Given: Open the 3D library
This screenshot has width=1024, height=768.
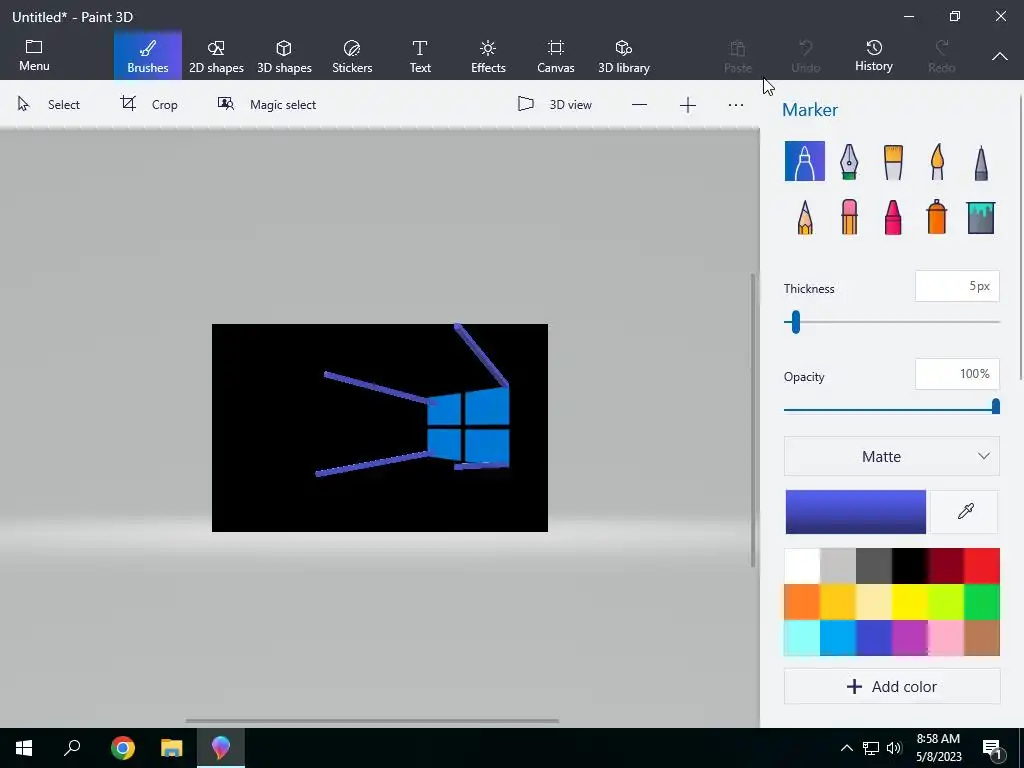Looking at the screenshot, I should tap(624, 56).
